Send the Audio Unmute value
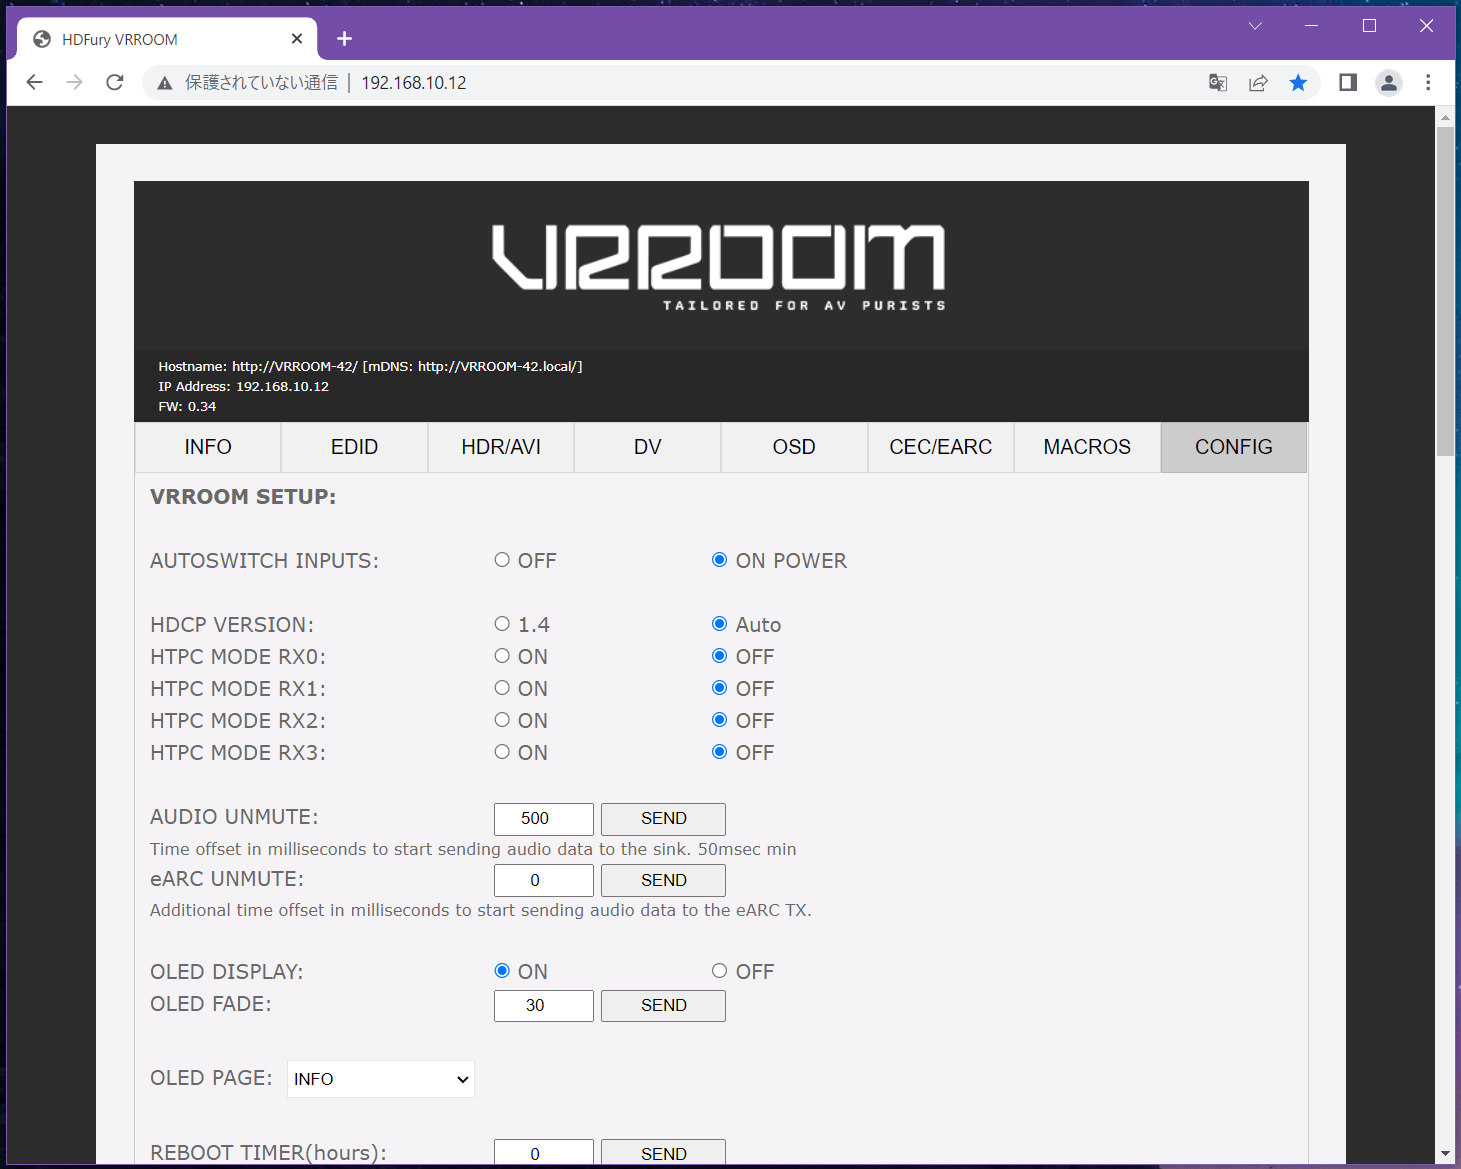Screen dimensions: 1461x1169 [663, 819]
